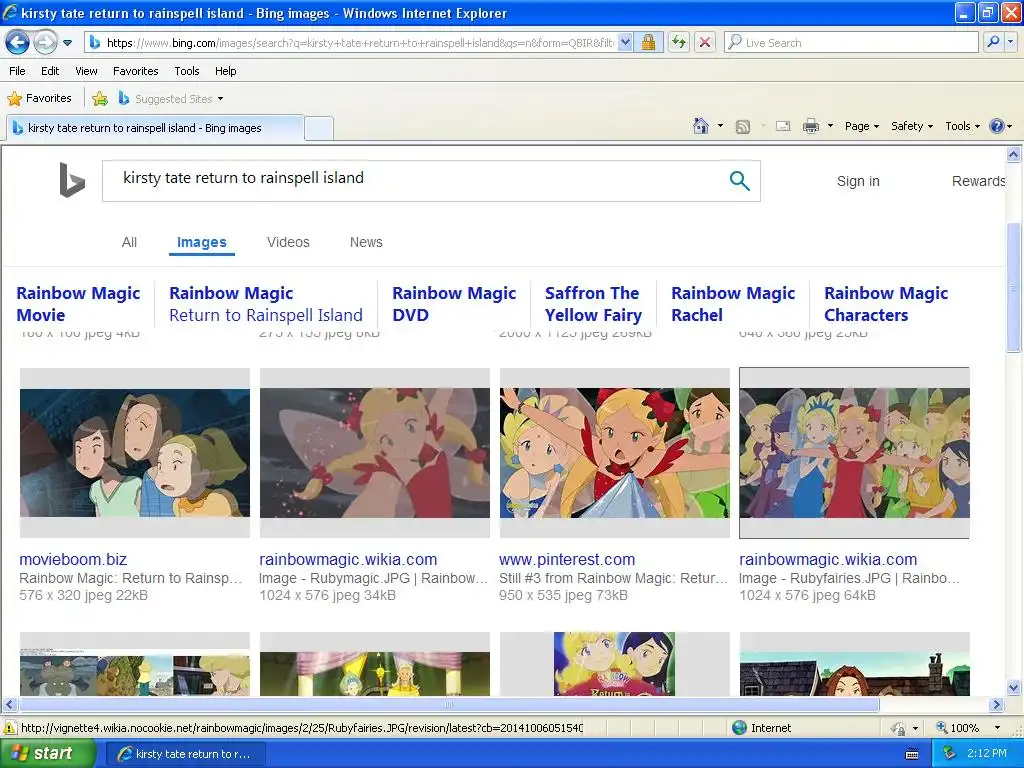
Task: Open the Rewards link
Action: [978, 181]
